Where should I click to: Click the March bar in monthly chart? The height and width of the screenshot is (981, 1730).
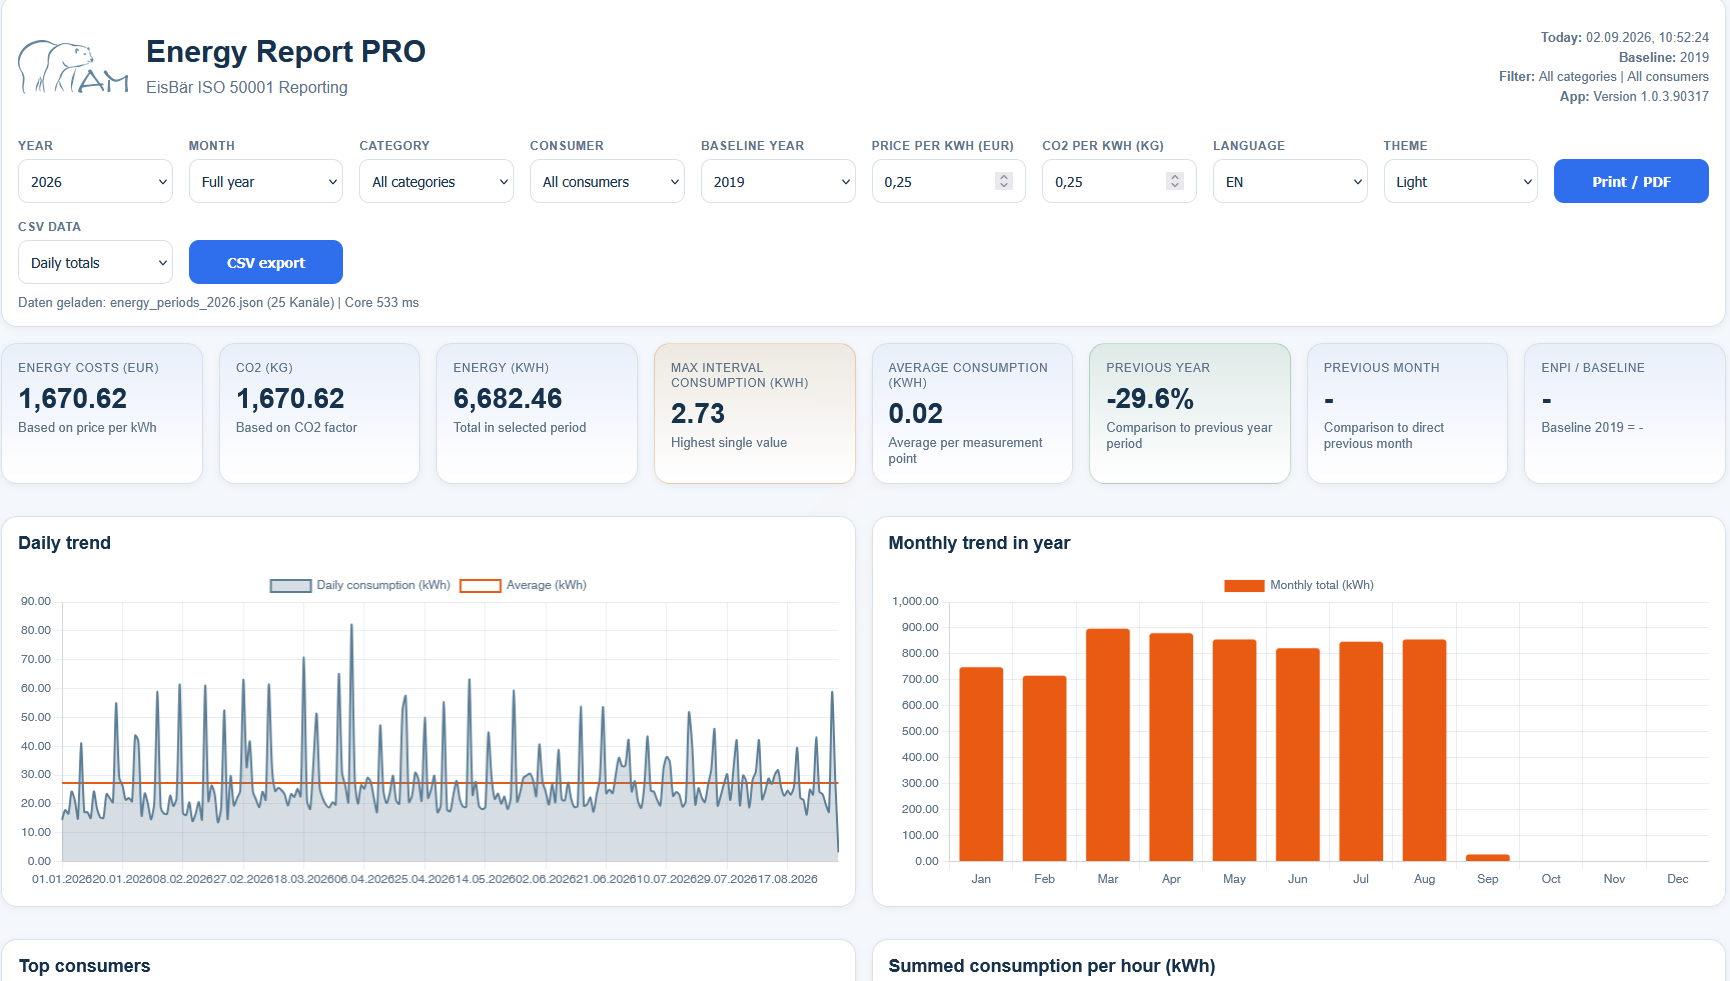tap(1108, 745)
